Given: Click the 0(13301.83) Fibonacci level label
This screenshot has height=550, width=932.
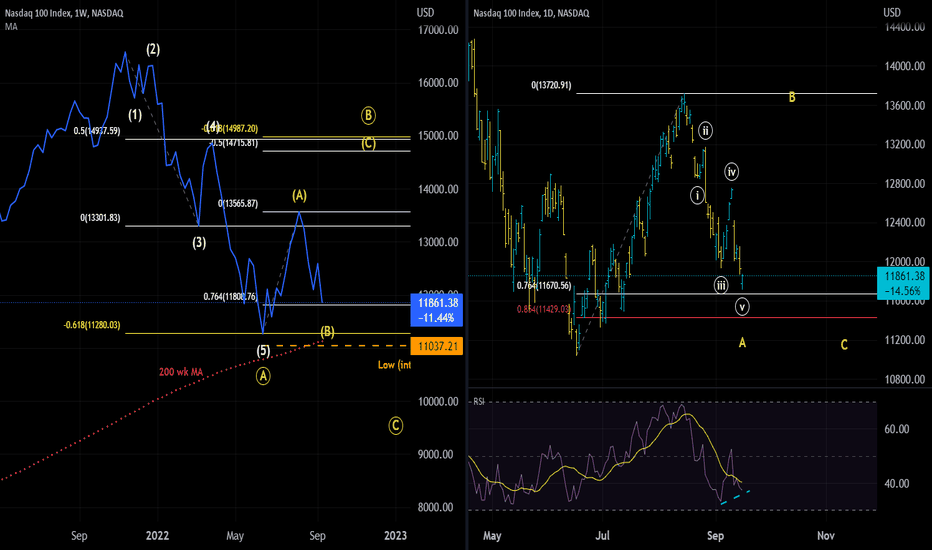Looking at the screenshot, I should [100, 218].
